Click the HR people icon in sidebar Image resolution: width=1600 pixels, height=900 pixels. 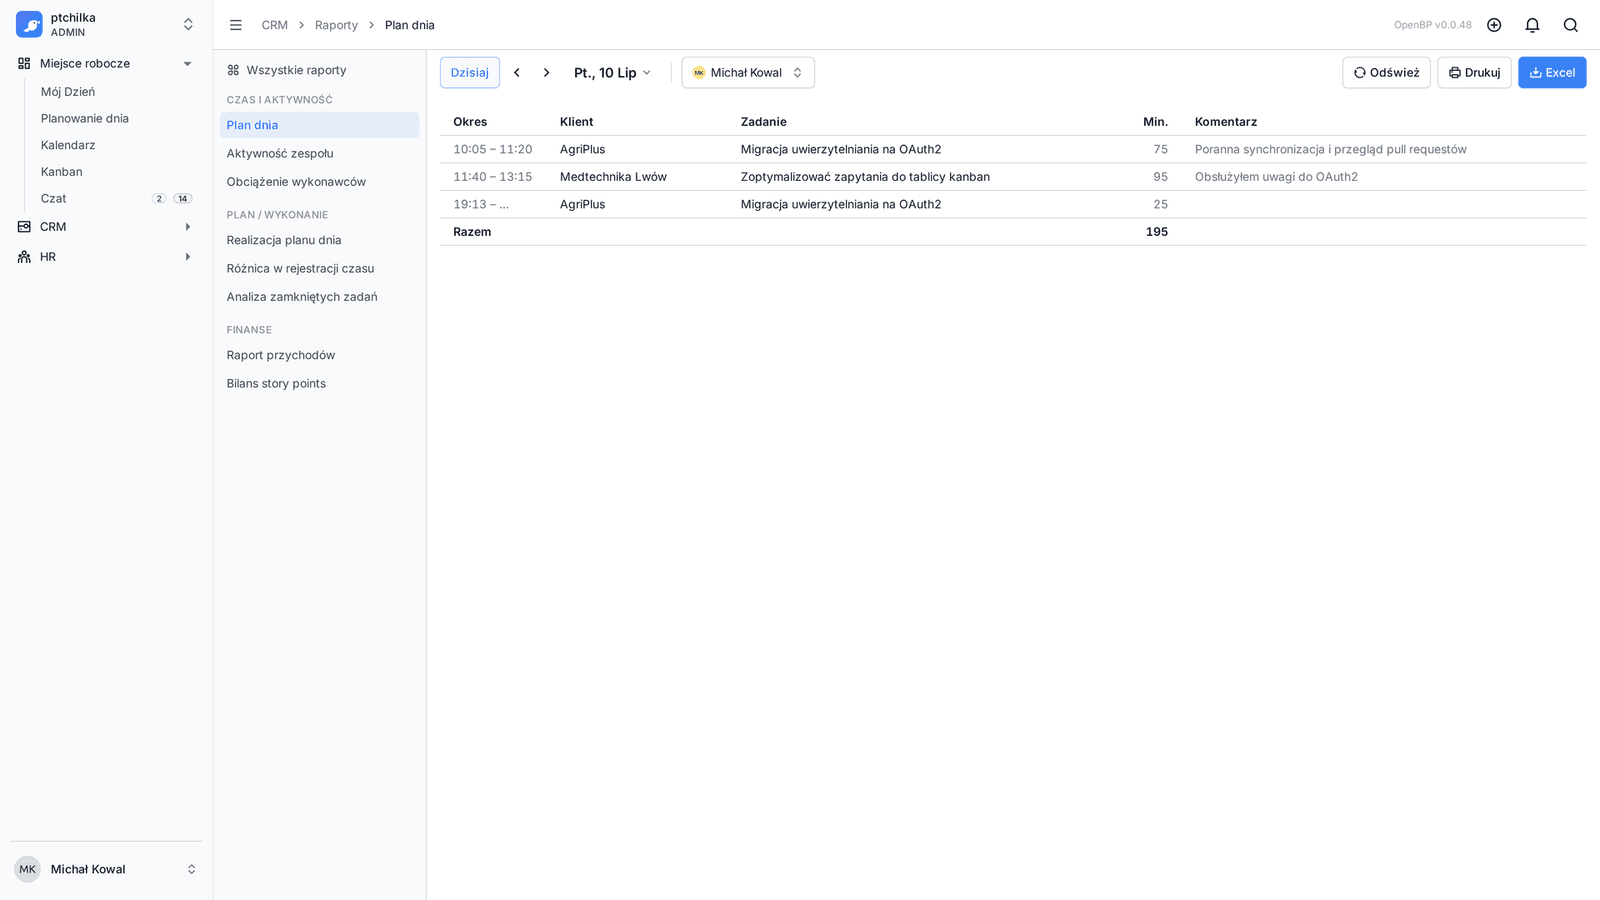[24, 257]
